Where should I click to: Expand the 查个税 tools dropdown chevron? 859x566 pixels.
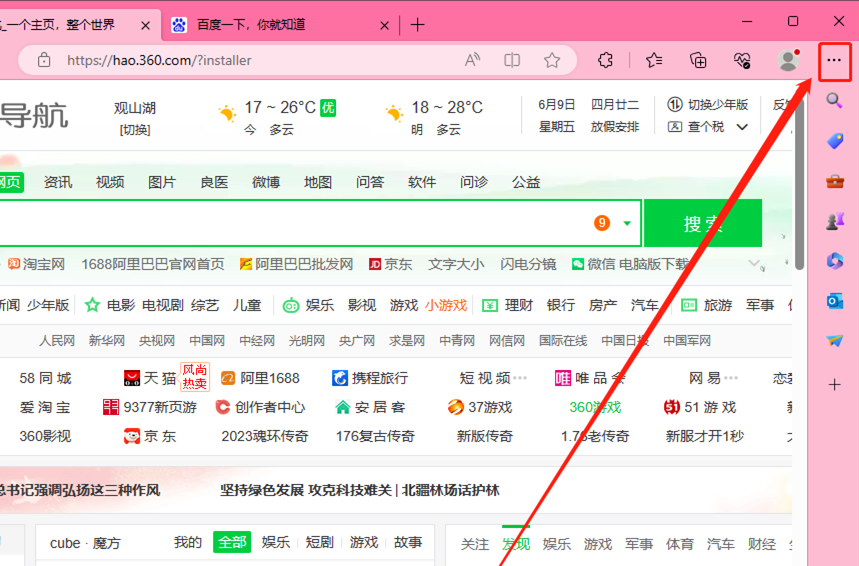pyautogui.click(x=742, y=127)
